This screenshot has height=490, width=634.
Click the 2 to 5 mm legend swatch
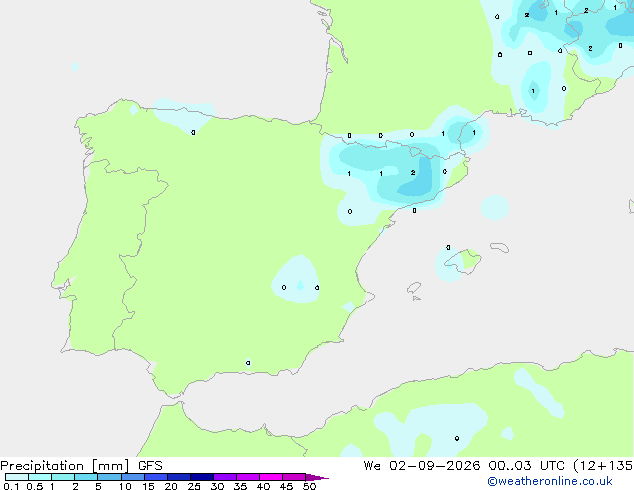pos(86,477)
